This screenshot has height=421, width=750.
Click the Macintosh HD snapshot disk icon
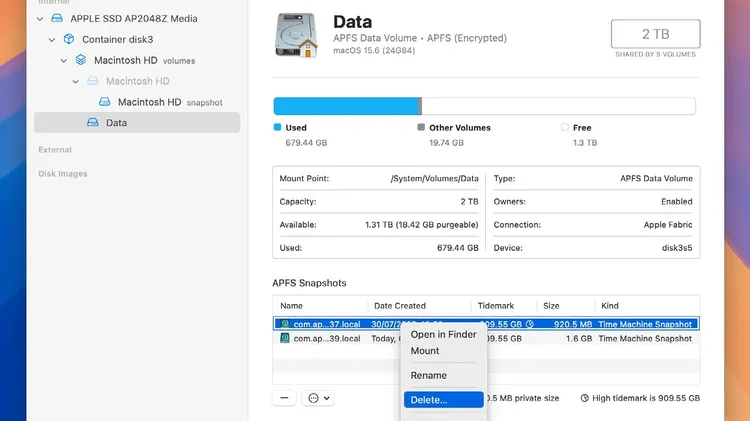105,102
